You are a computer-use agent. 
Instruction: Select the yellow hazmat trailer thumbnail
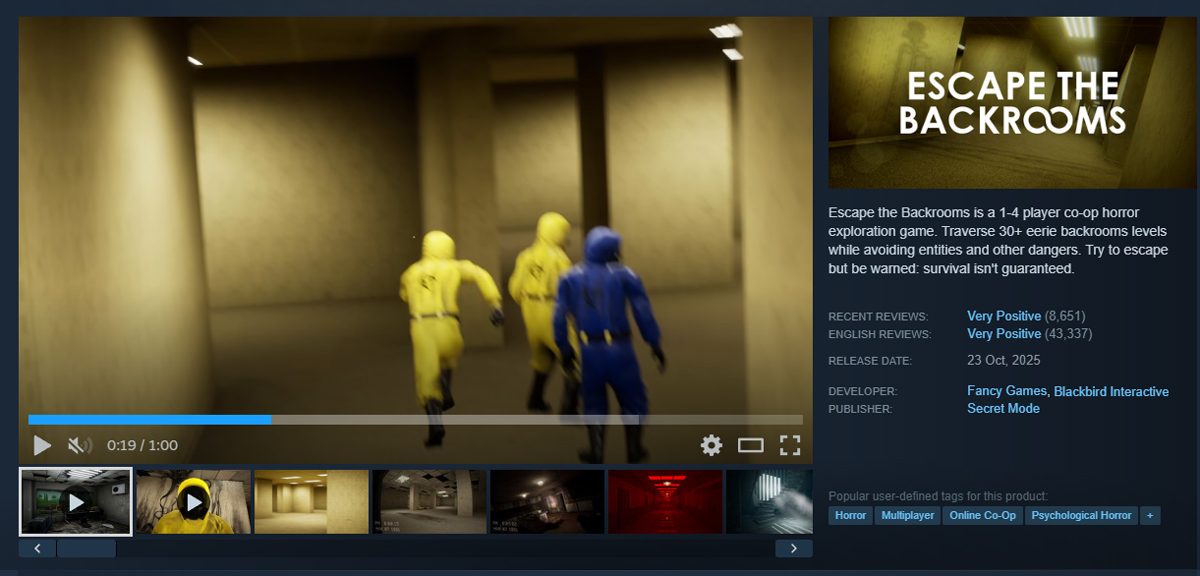(x=193, y=502)
